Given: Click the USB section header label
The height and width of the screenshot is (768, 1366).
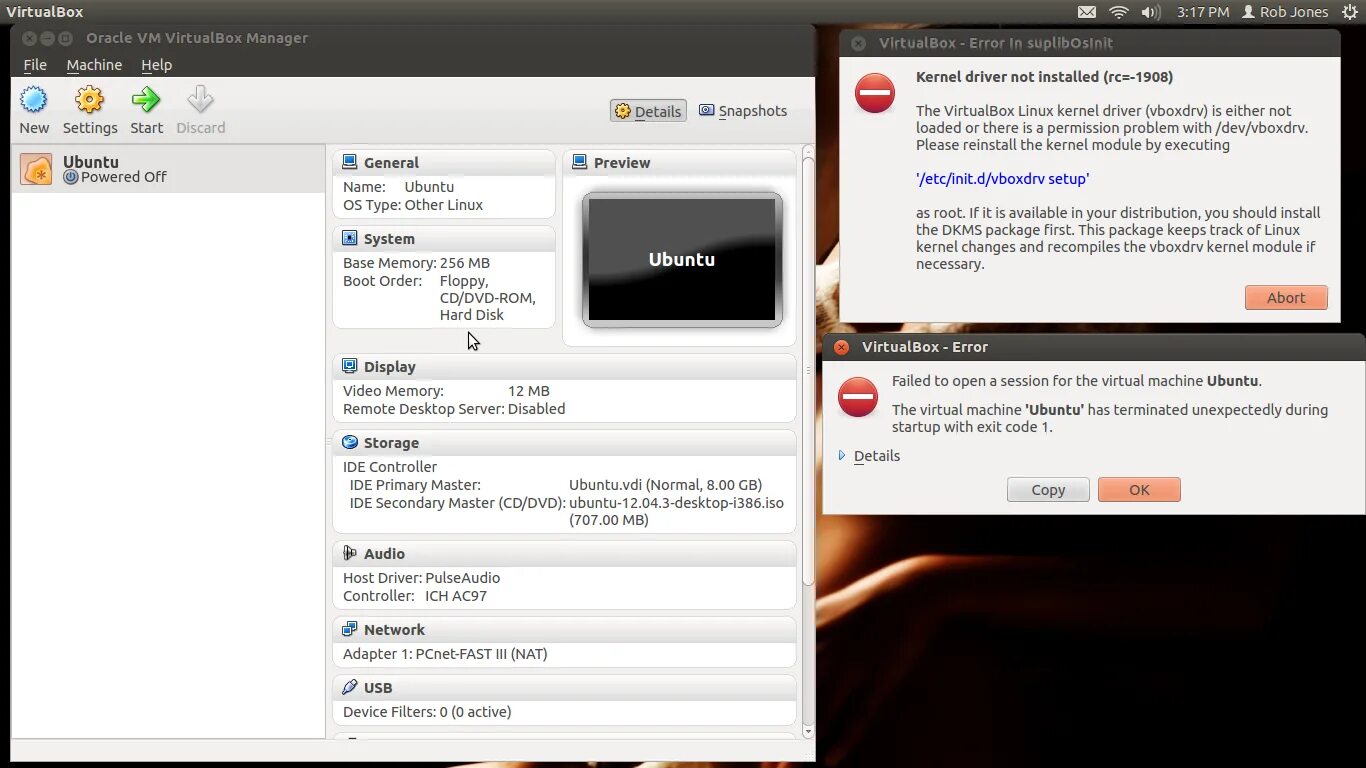Looking at the screenshot, I should [x=378, y=688].
